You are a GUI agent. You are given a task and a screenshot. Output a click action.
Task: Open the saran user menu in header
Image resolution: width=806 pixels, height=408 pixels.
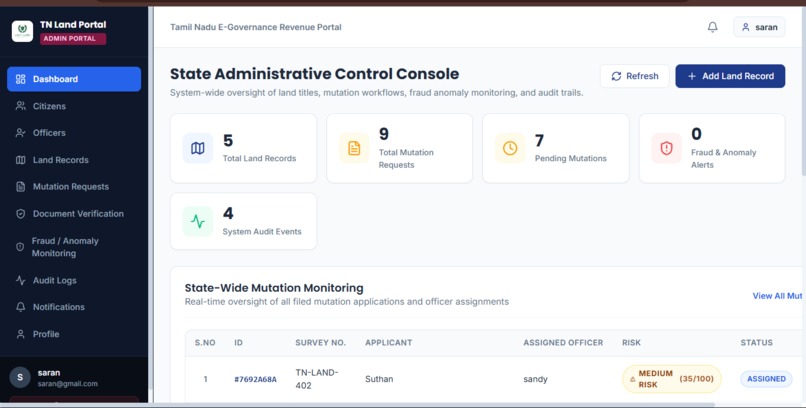coord(759,27)
